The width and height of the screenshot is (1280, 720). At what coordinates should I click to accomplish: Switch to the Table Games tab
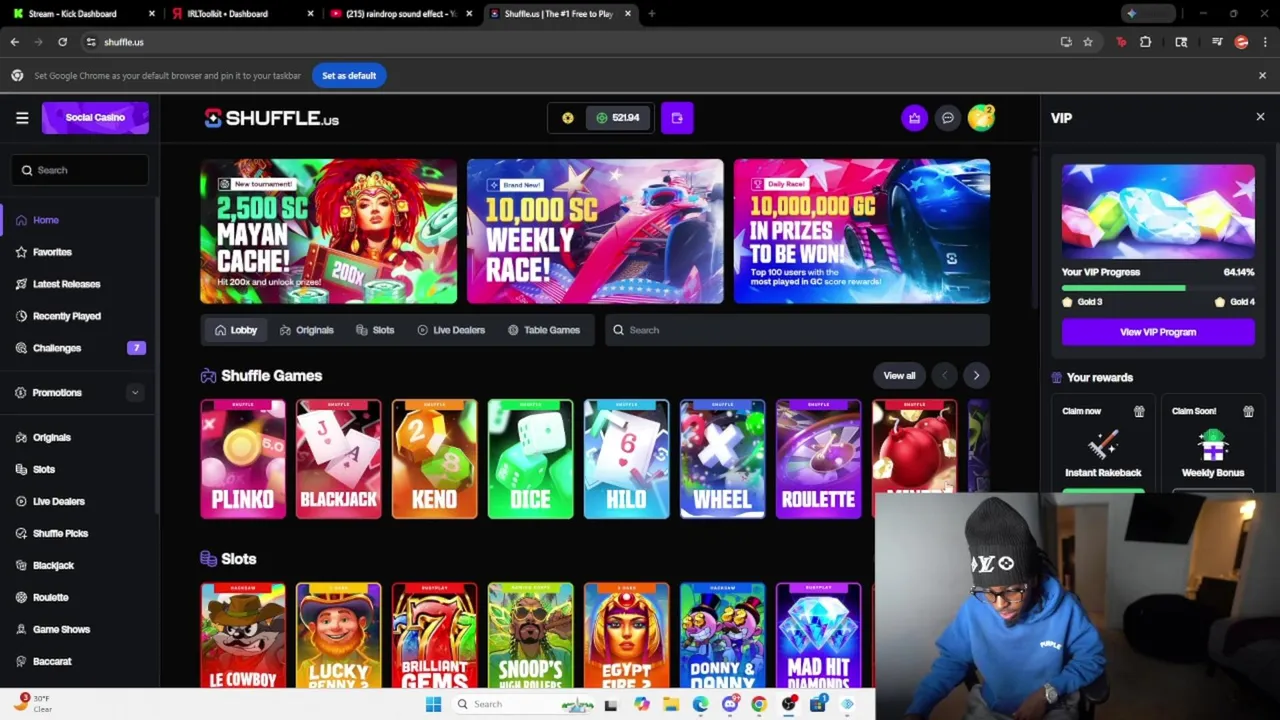pos(544,330)
